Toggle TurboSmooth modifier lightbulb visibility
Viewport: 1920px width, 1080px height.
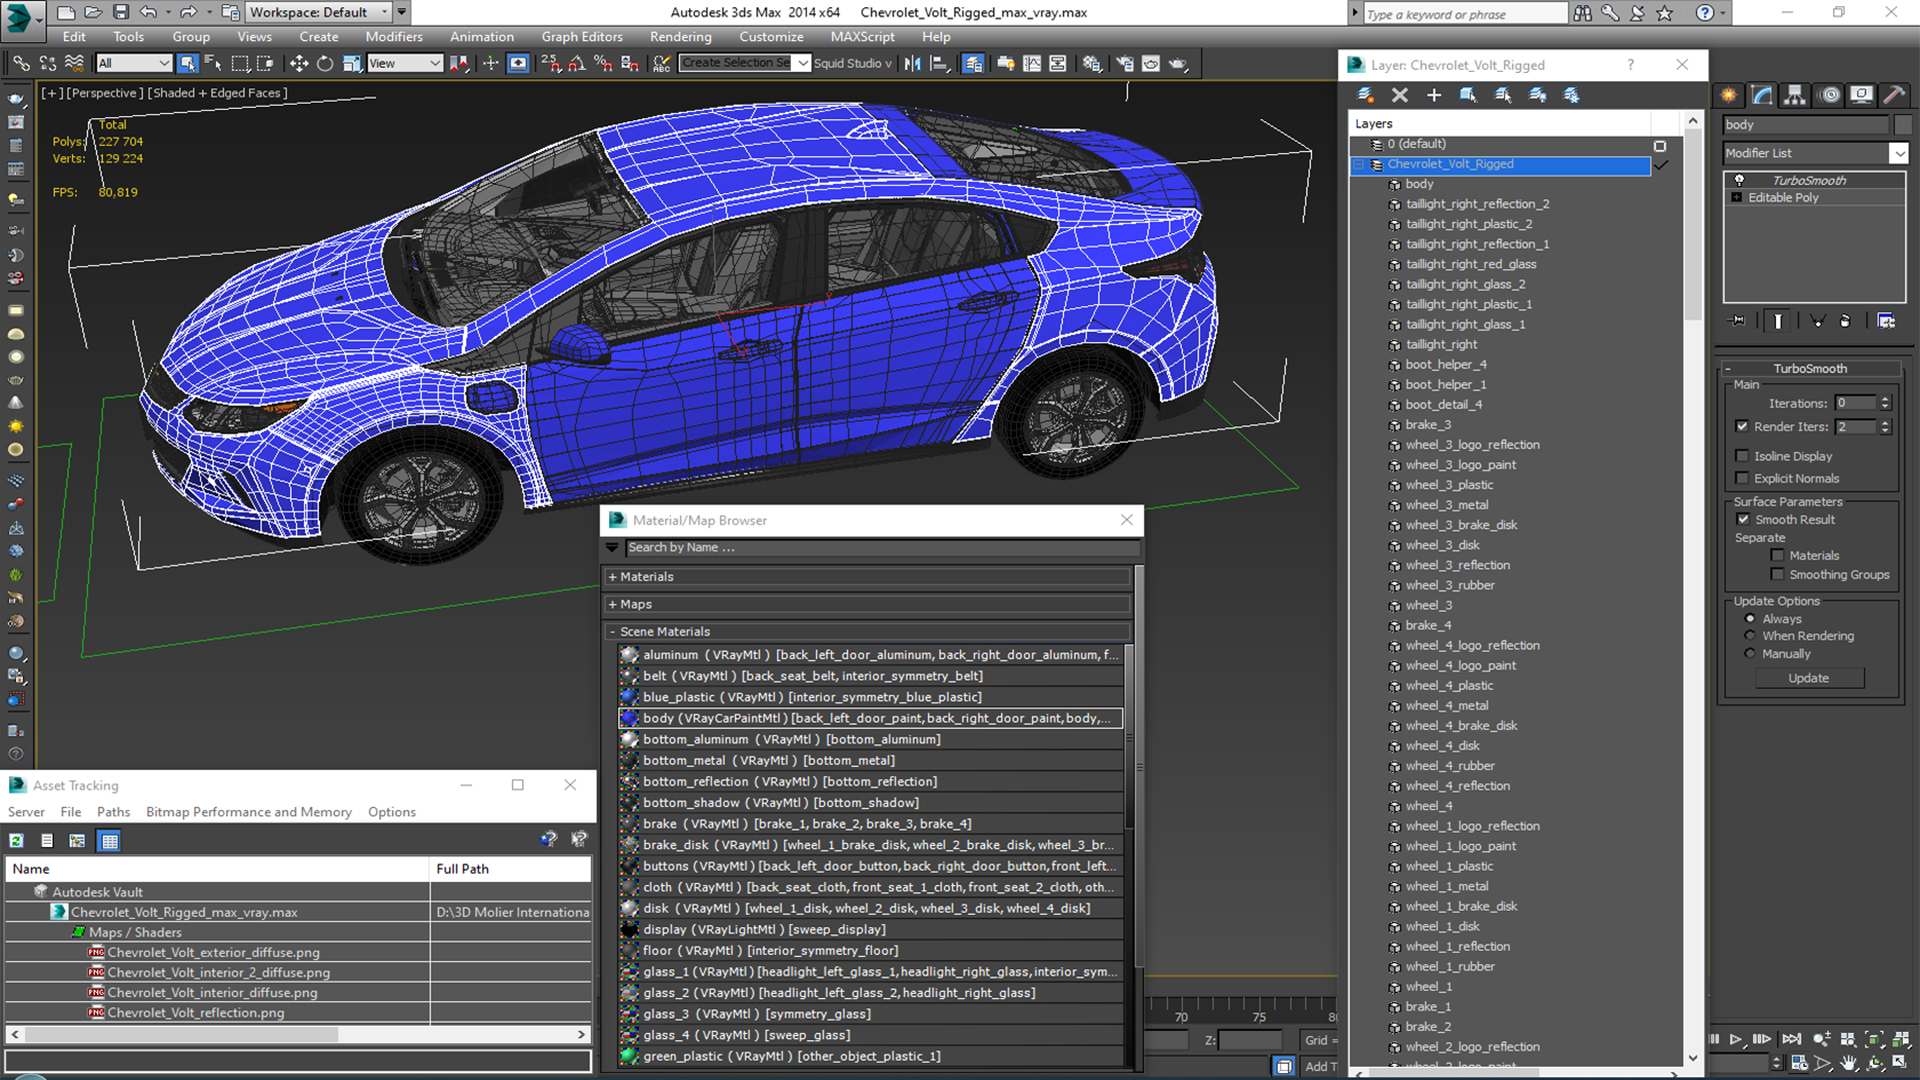click(x=1739, y=180)
